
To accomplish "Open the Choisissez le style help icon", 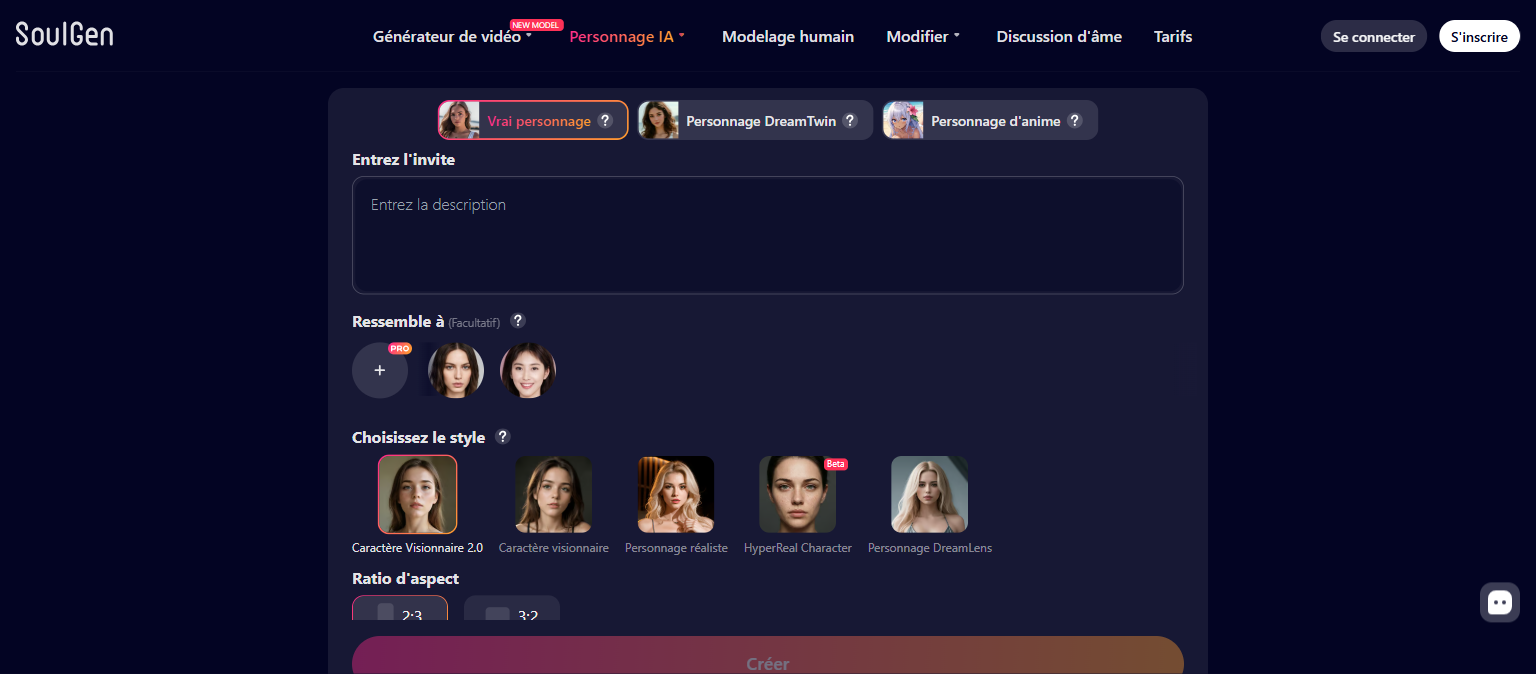I will coord(503,436).
